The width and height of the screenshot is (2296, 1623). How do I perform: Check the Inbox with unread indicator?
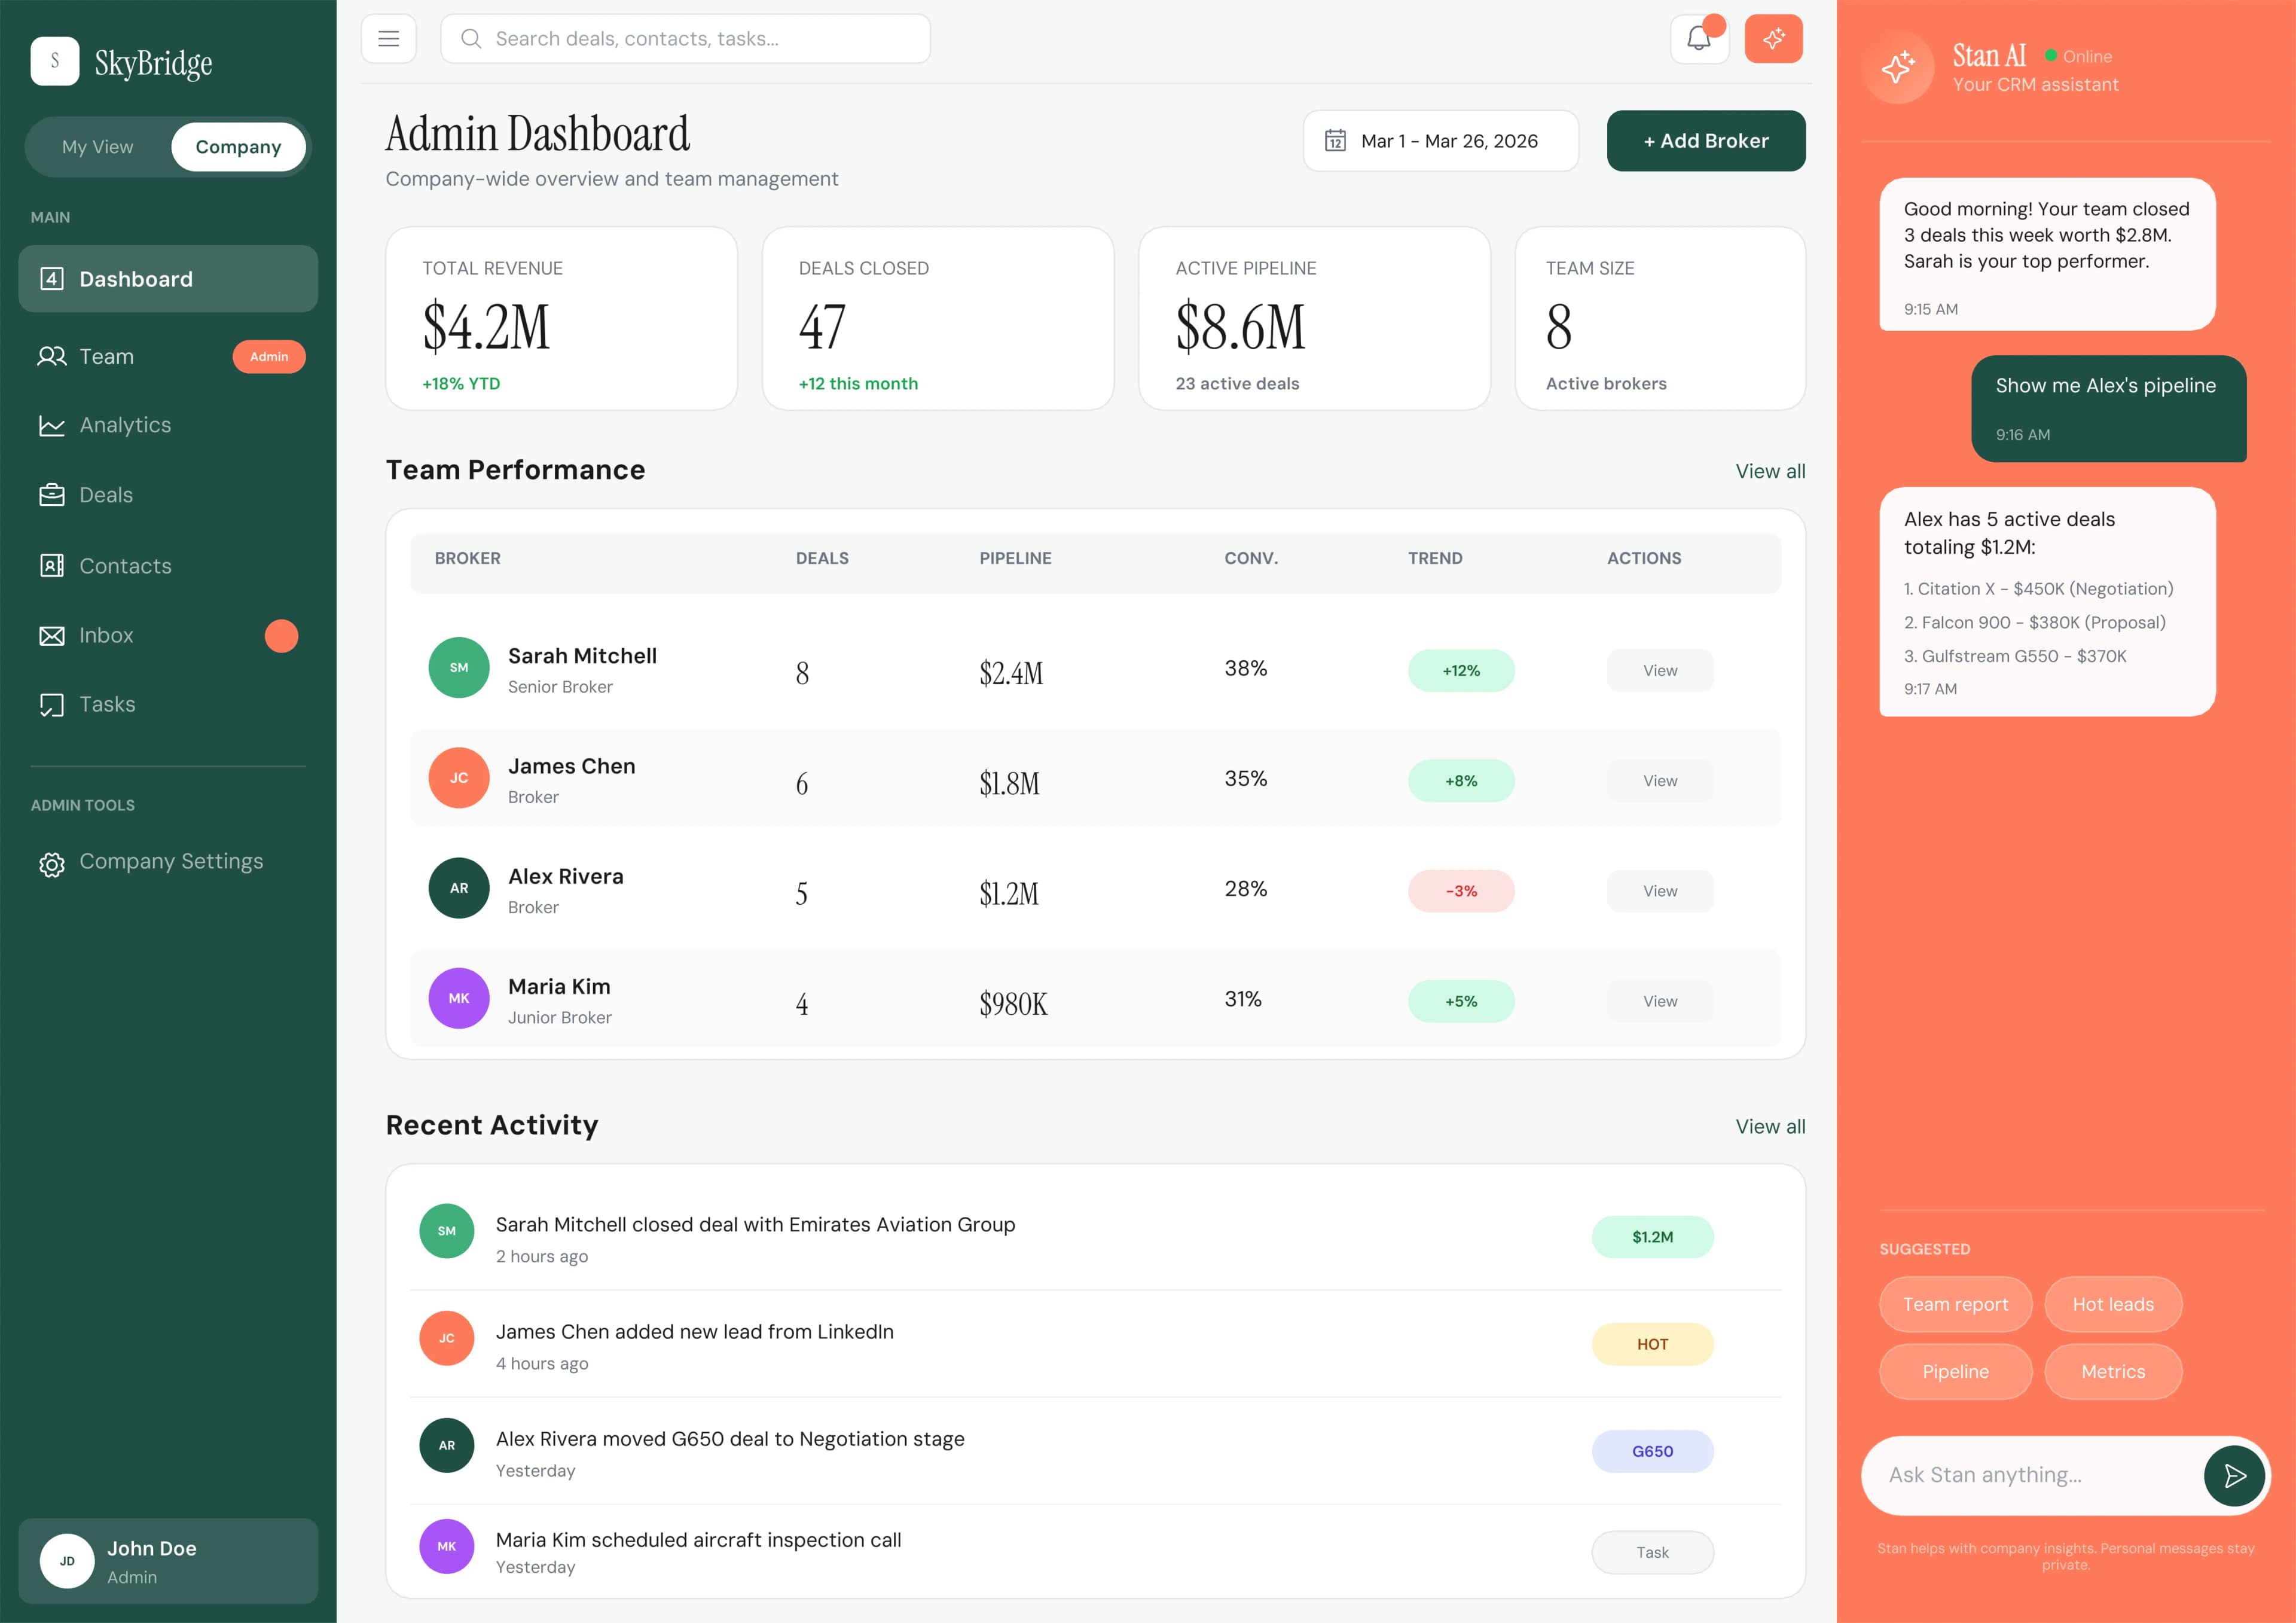[106, 635]
